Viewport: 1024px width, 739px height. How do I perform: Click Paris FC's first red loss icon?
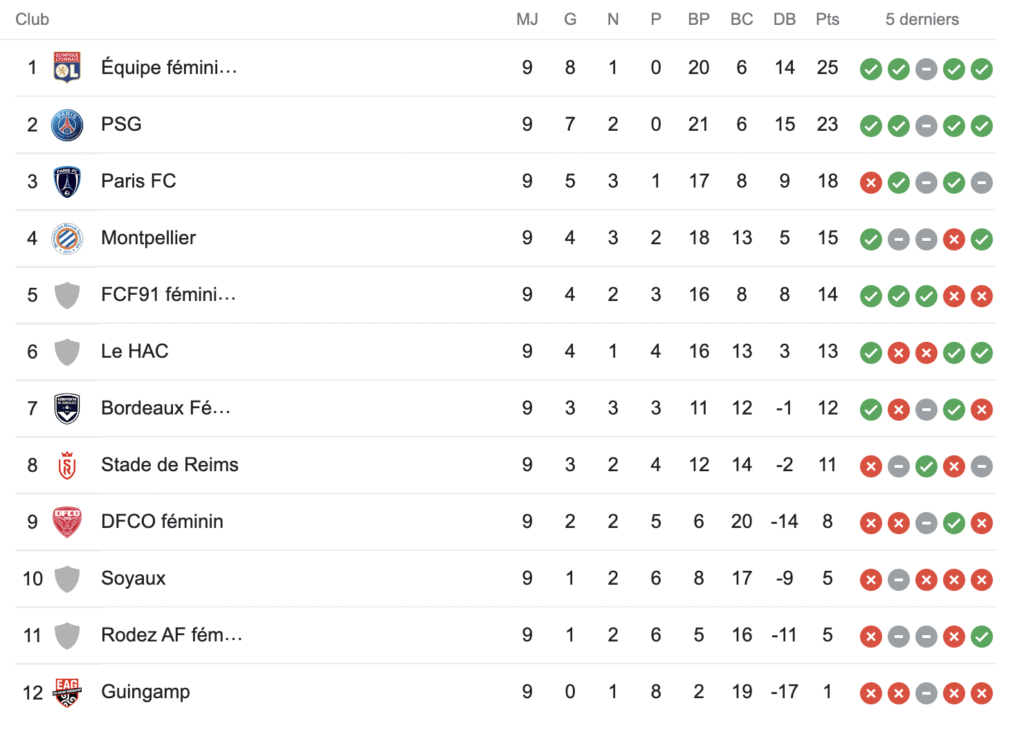[871, 183]
